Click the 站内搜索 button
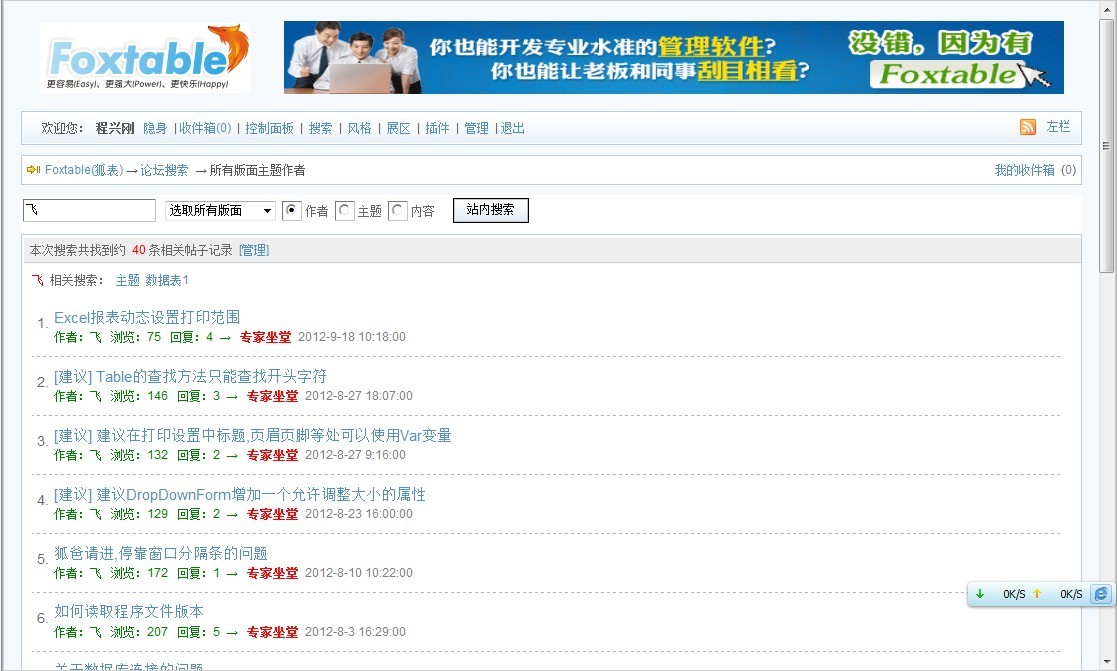 pyautogui.click(x=491, y=210)
